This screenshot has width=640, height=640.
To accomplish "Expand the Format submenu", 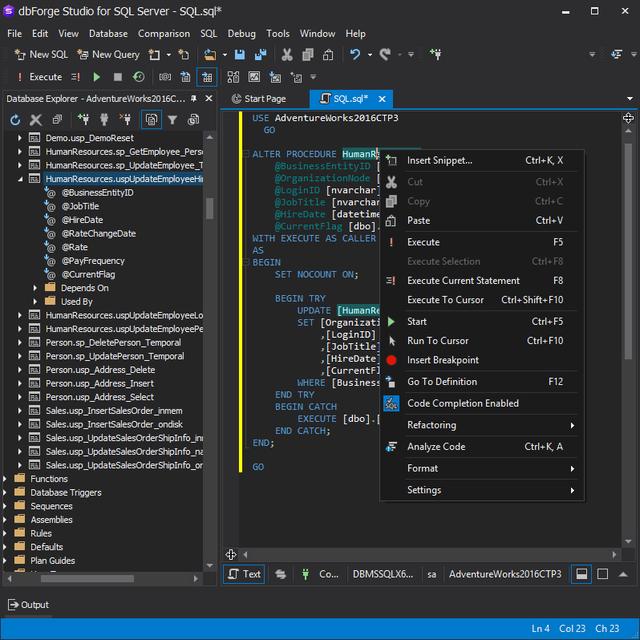I will point(482,469).
